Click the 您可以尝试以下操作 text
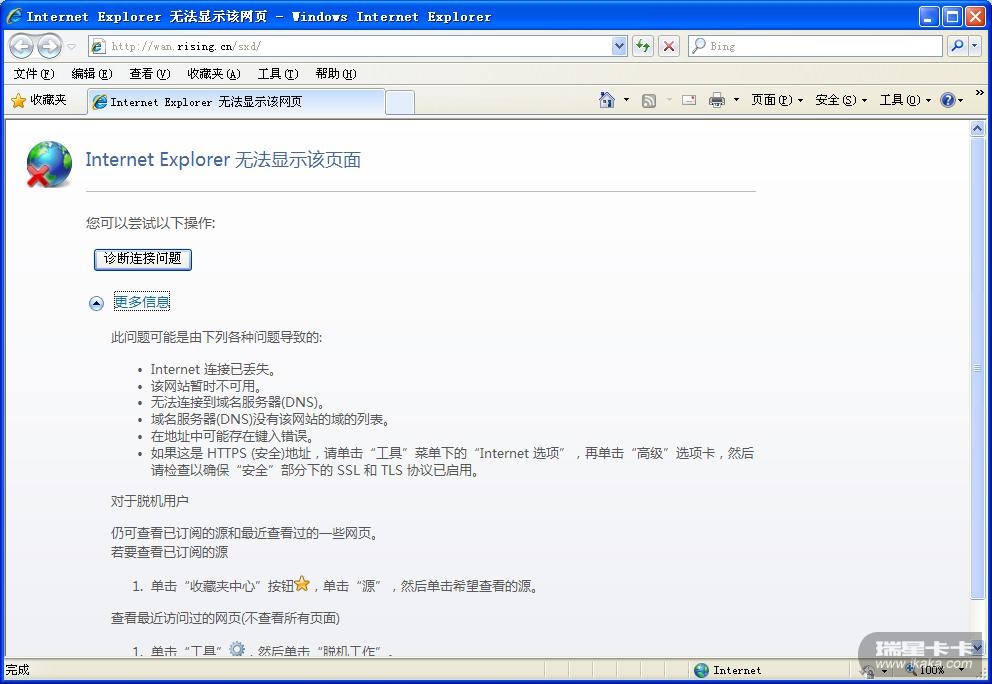Viewport: 992px width, 684px height. [151, 223]
